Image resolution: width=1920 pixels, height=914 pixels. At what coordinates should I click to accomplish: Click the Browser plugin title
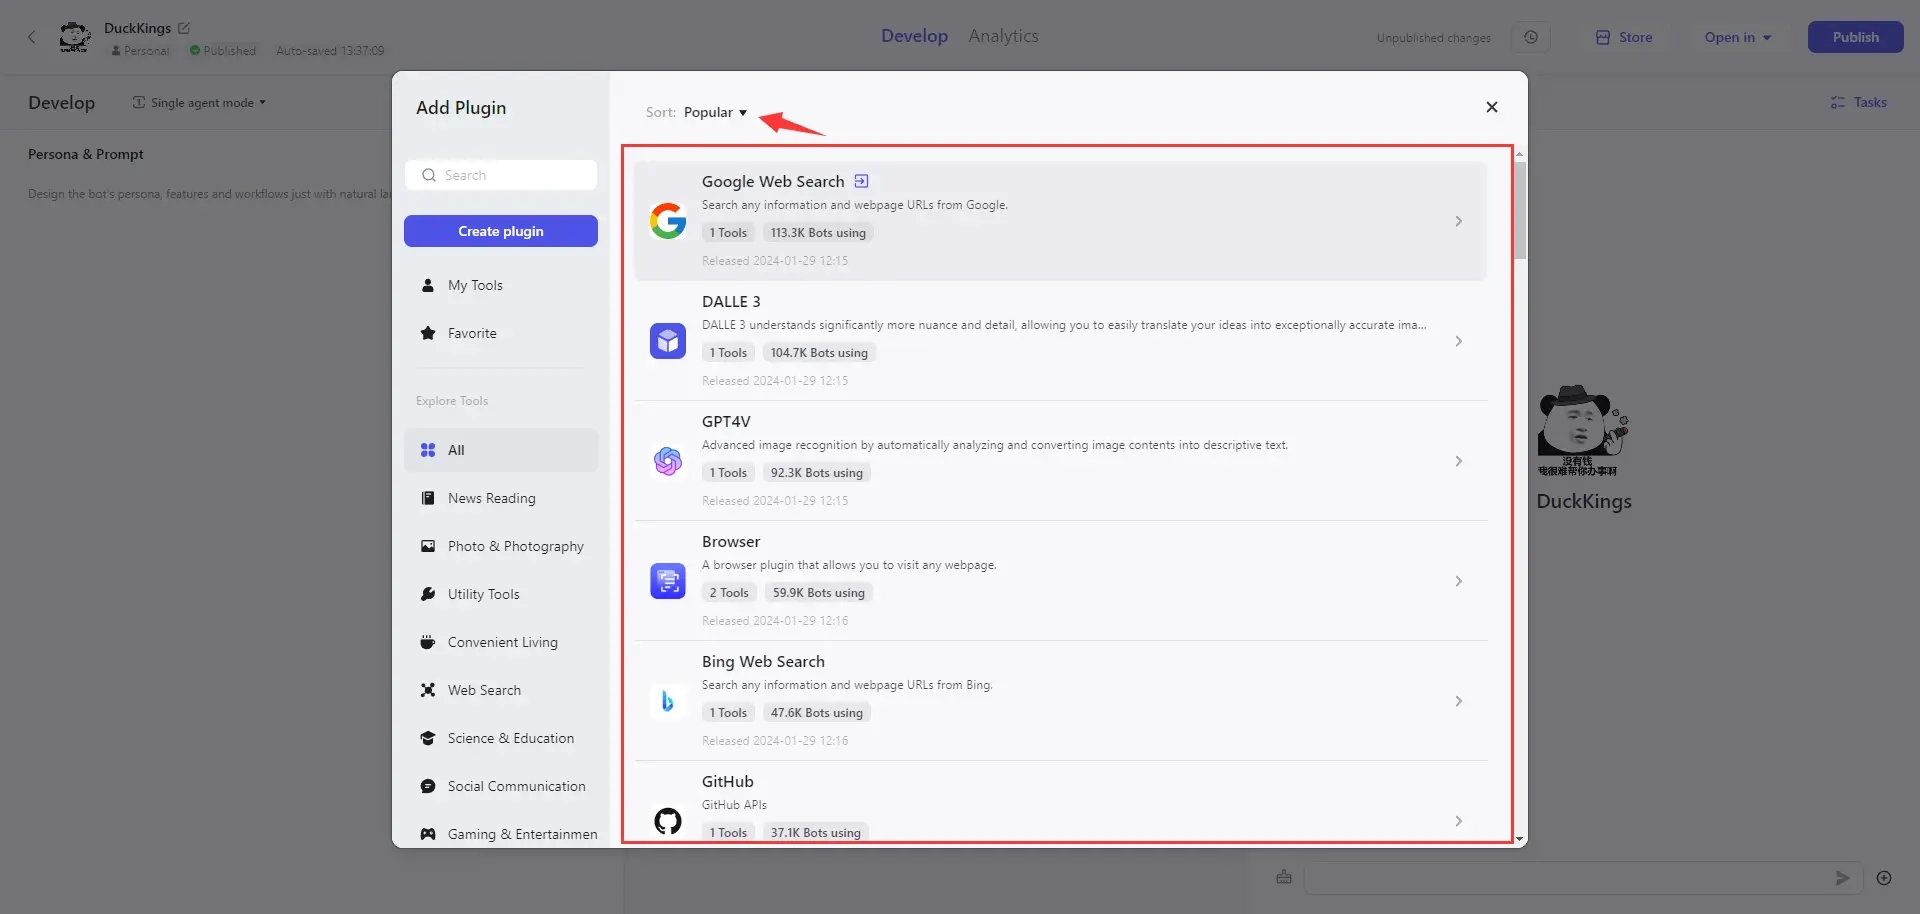731,541
